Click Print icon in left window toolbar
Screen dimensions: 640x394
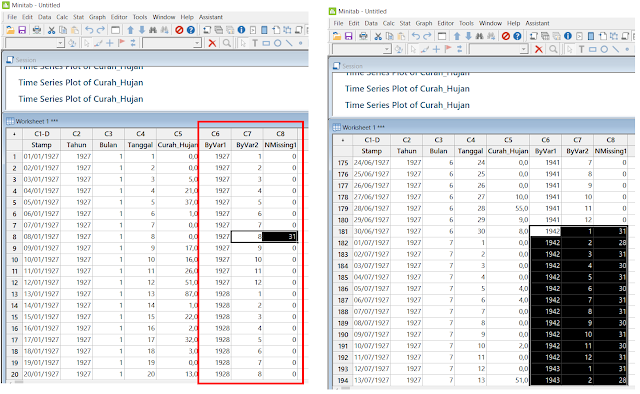[x=37, y=30]
